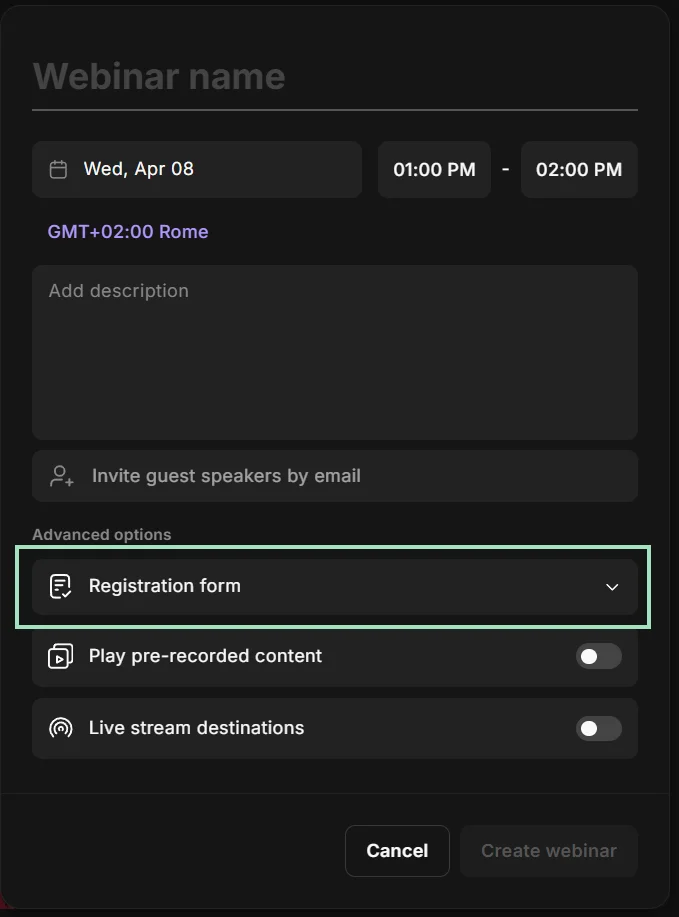Click the Cancel button
The width and height of the screenshot is (679, 917).
[x=397, y=850]
